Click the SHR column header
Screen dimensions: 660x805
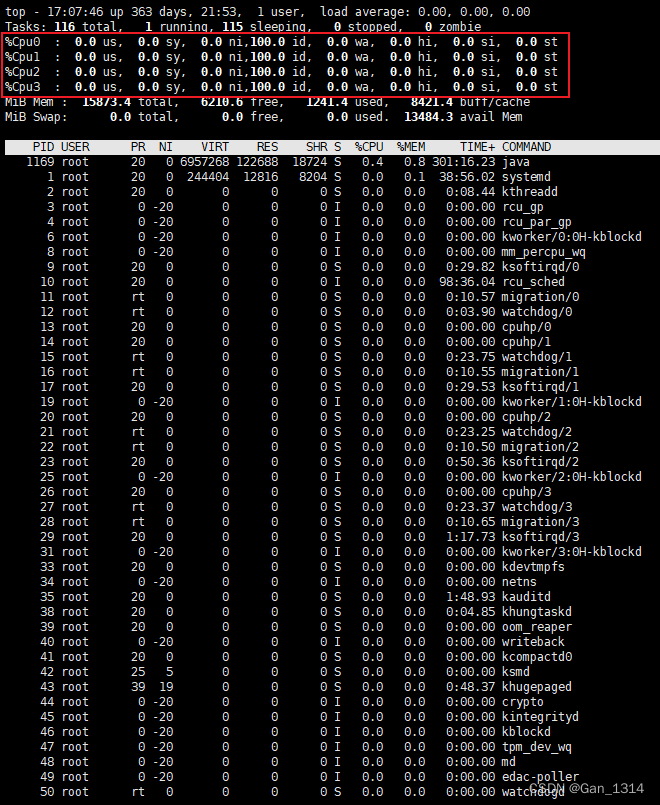click(x=316, y=147)
